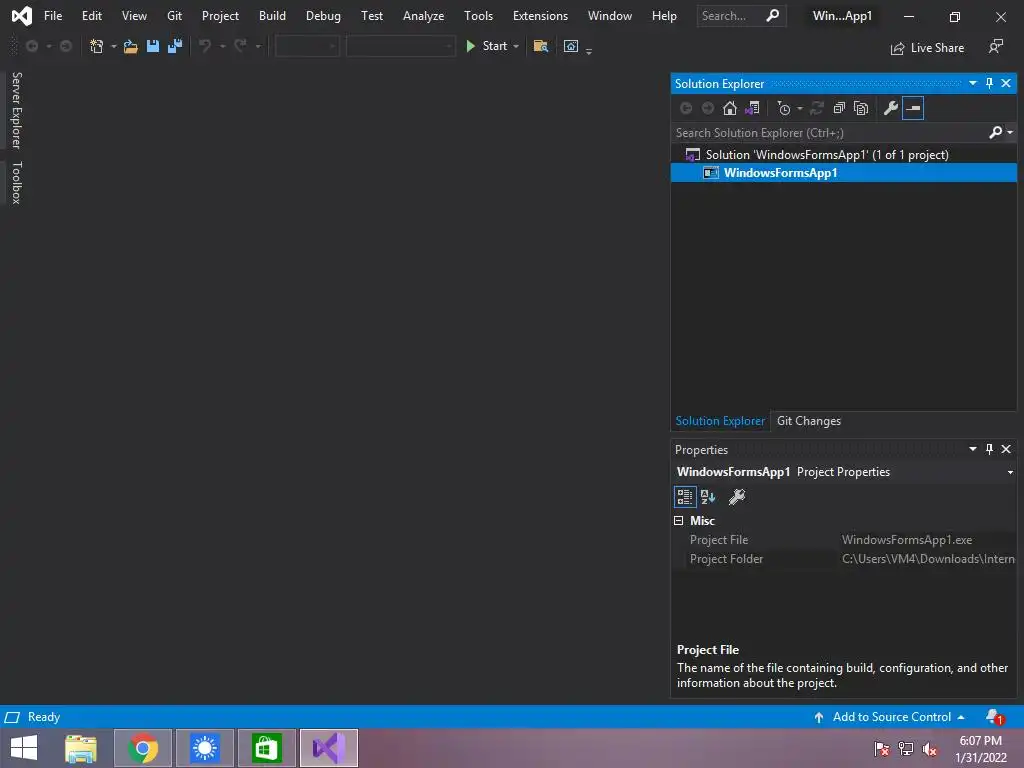The height and width of the screenshot is (768, 1024).
Task: Open Property Pages wrench icon in Properties
Action: [737, 497]
